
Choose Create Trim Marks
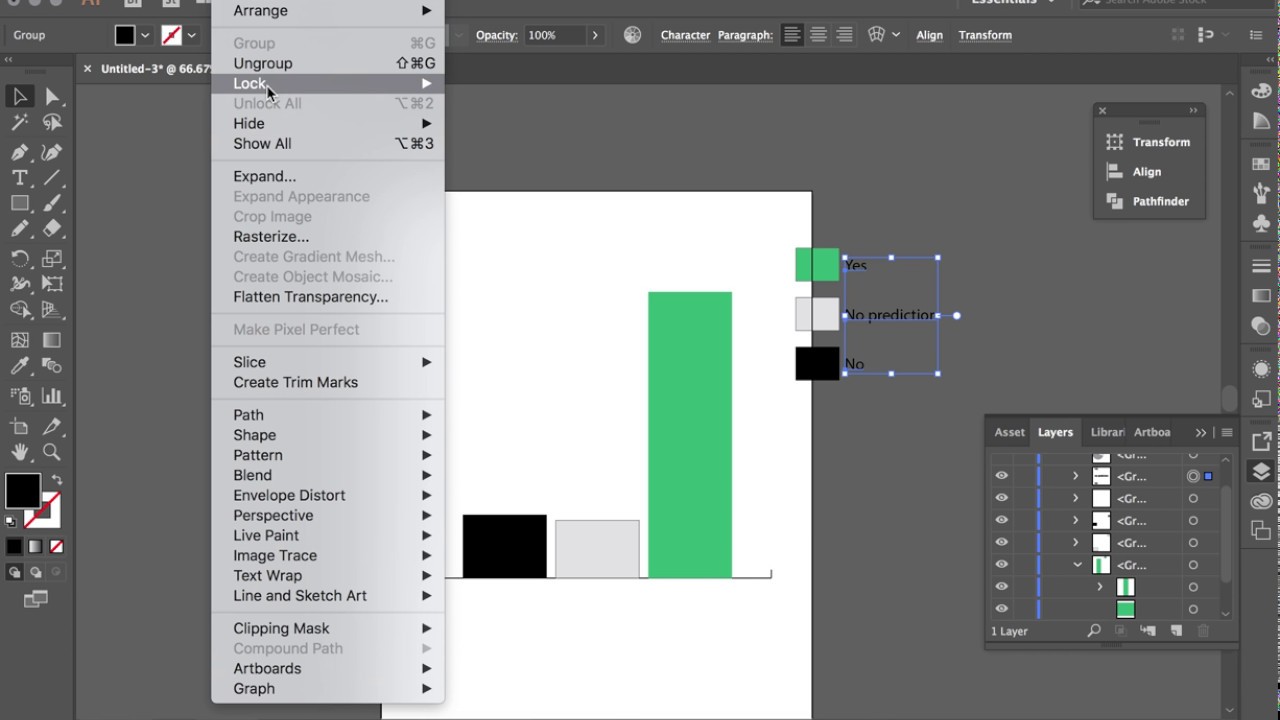[x=328, y=382]
